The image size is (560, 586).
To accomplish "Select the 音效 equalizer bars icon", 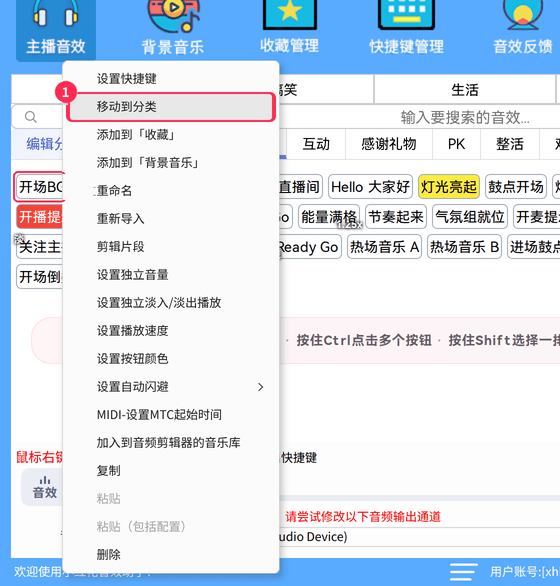I will click(x=45, y=480).
